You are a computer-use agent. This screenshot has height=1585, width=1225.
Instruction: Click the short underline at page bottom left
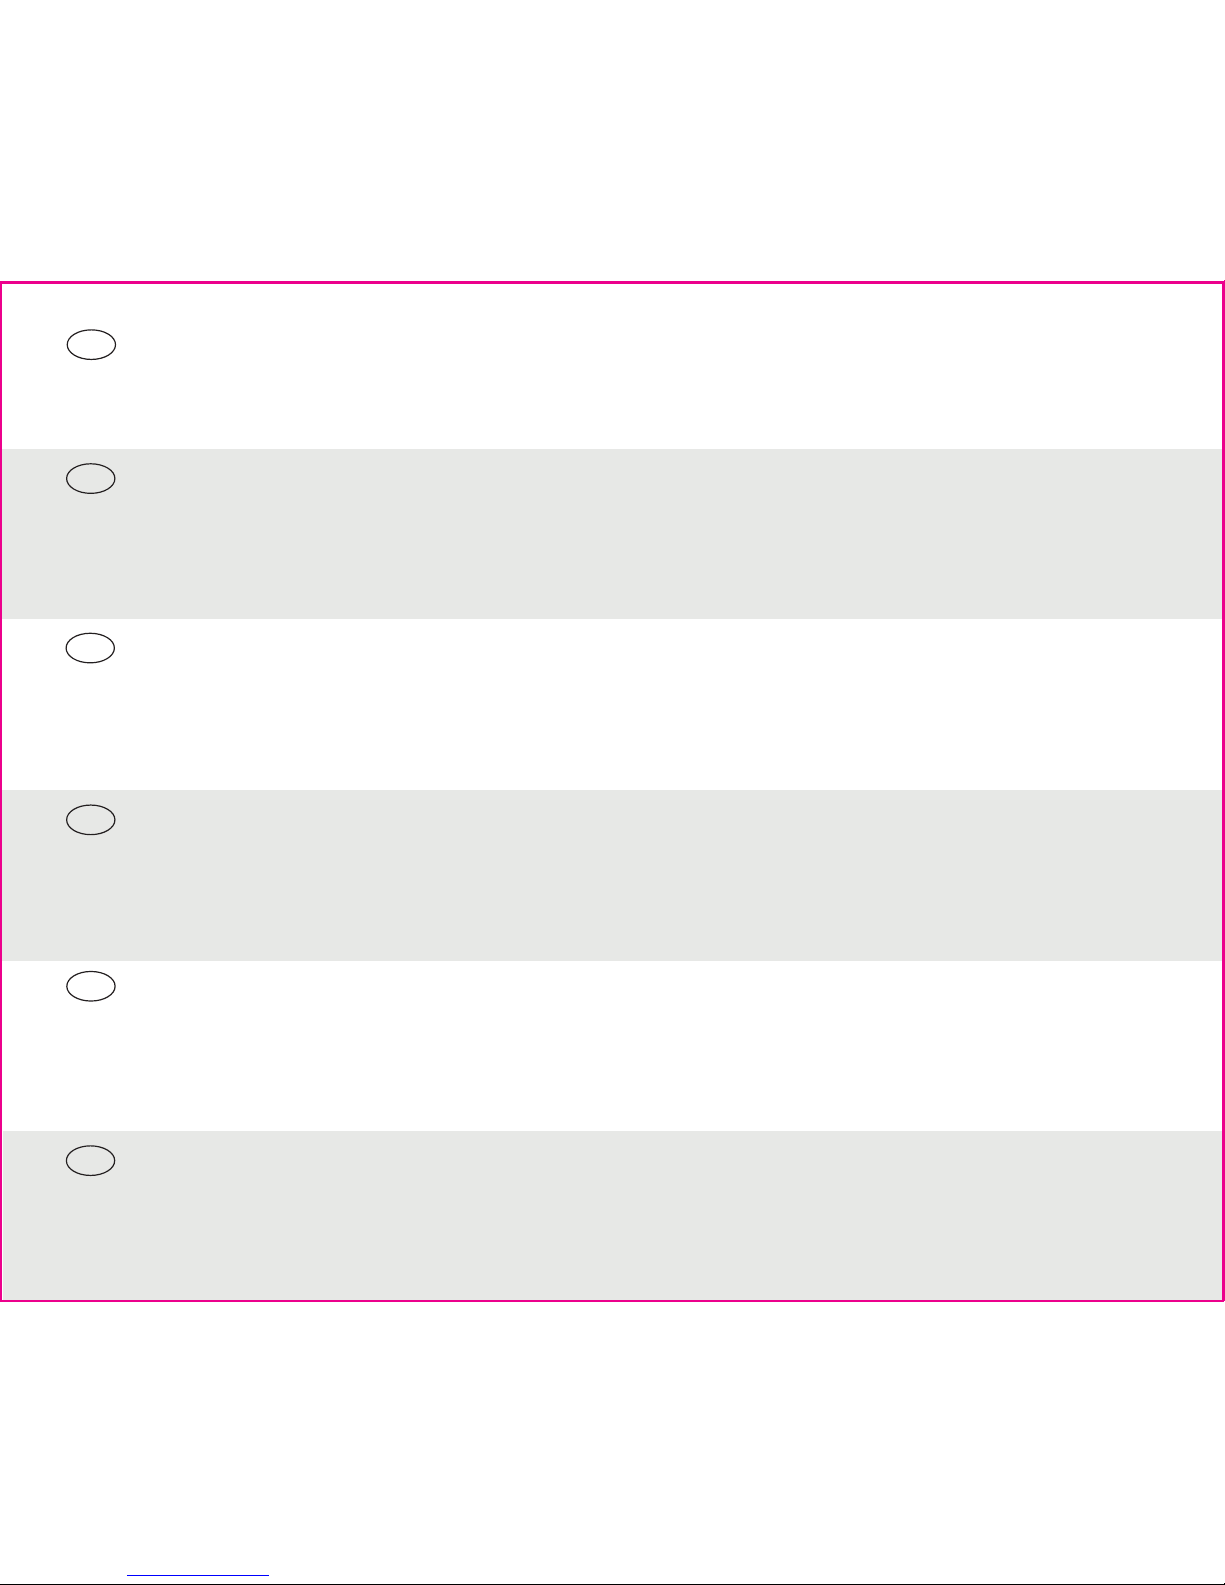click(x=199, y=1576)
